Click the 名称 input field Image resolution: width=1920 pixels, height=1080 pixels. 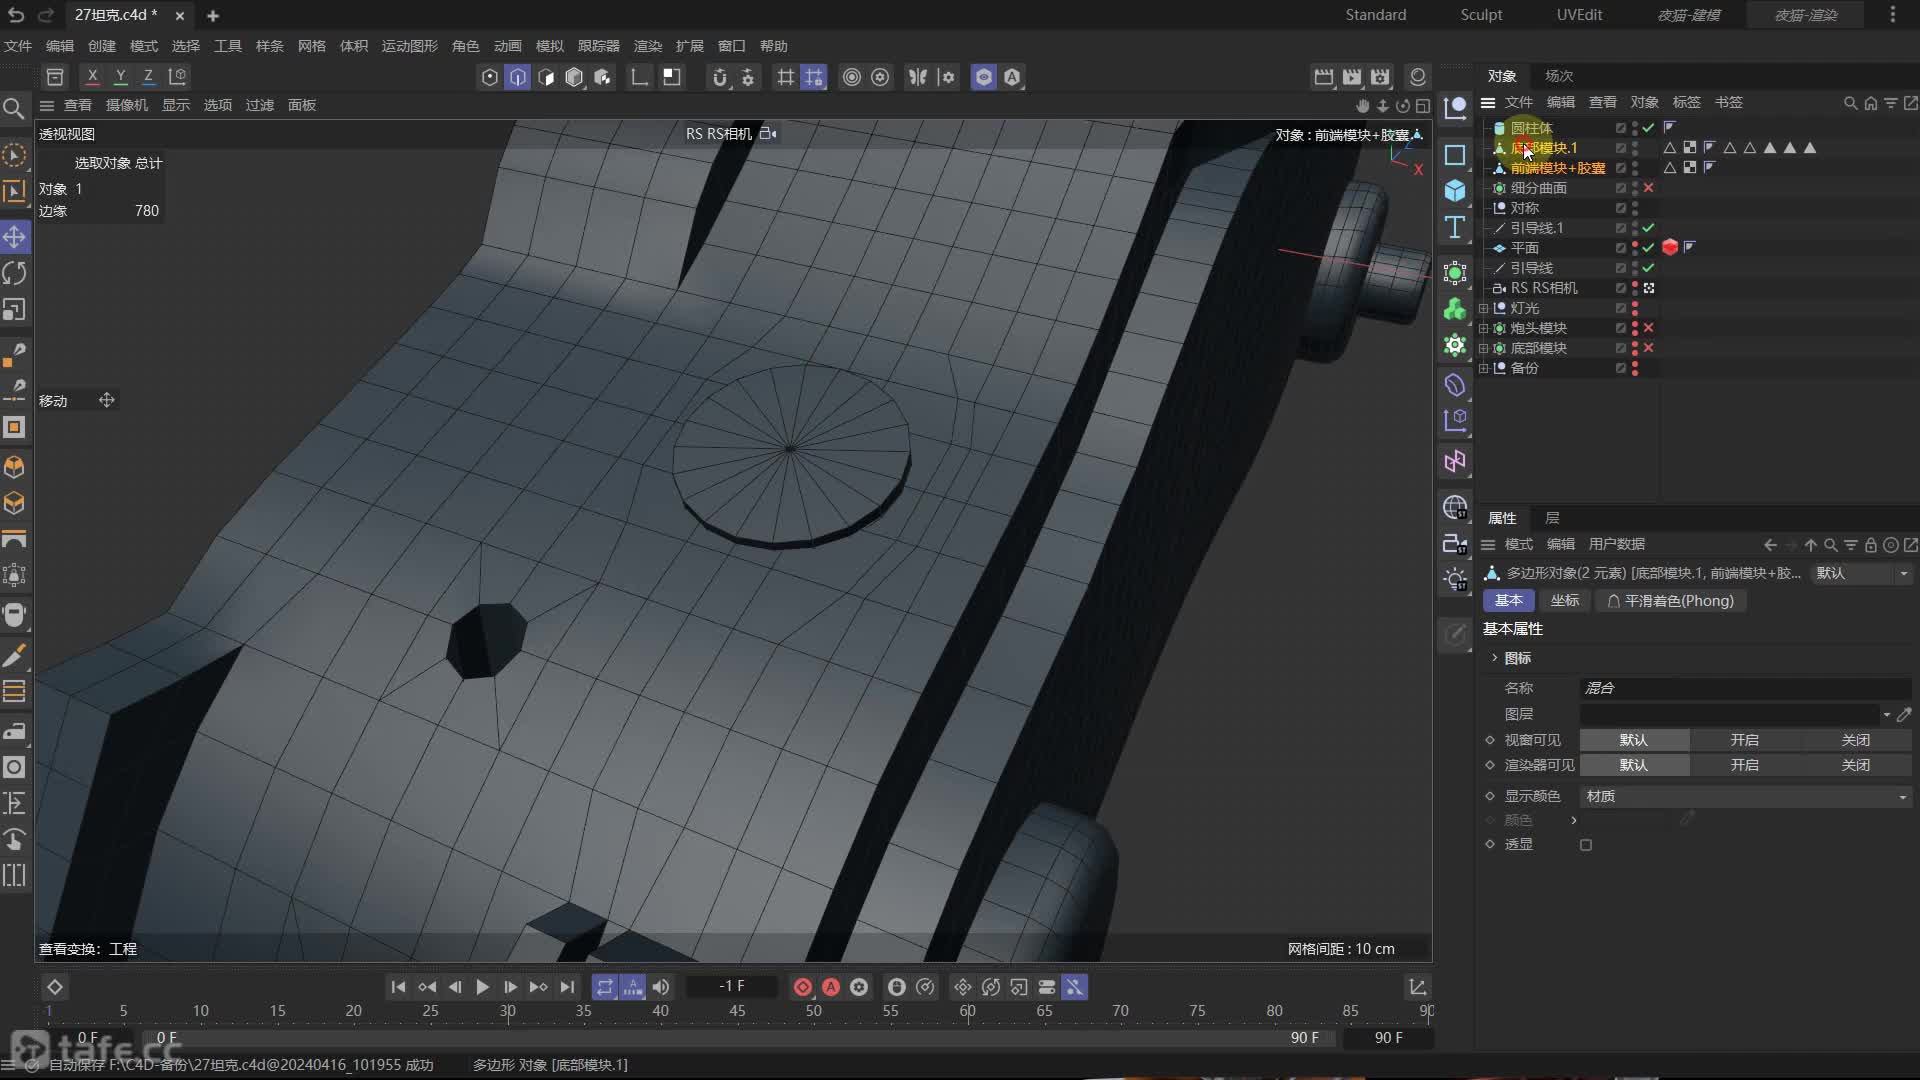(x=1746, y=688)
